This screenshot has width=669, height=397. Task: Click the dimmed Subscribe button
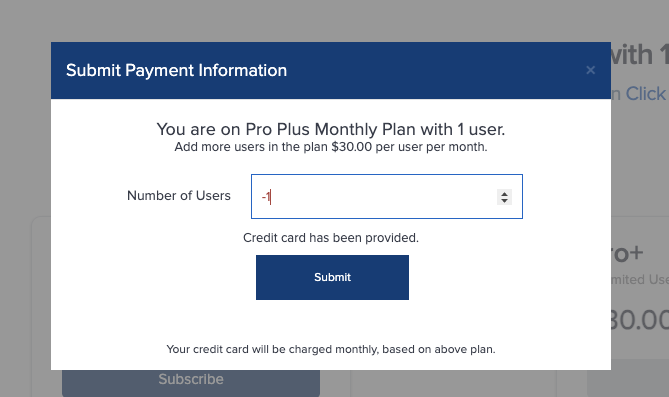tap(191, 379)
